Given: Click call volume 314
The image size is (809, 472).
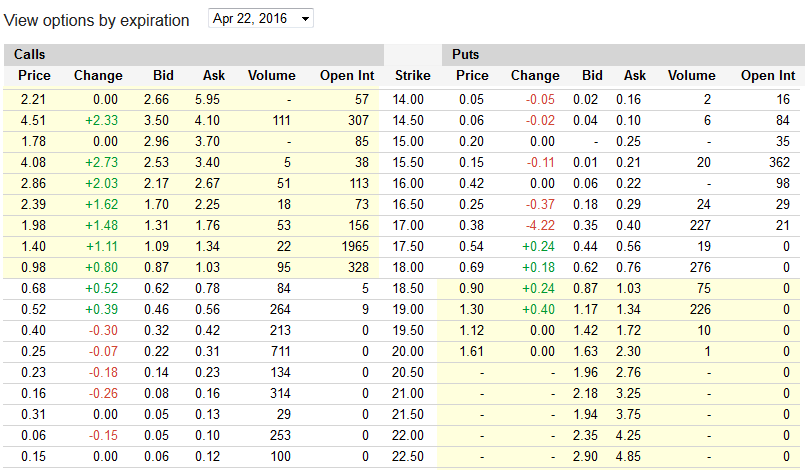Looking at the screenshot, I should [x=280, y=394].
